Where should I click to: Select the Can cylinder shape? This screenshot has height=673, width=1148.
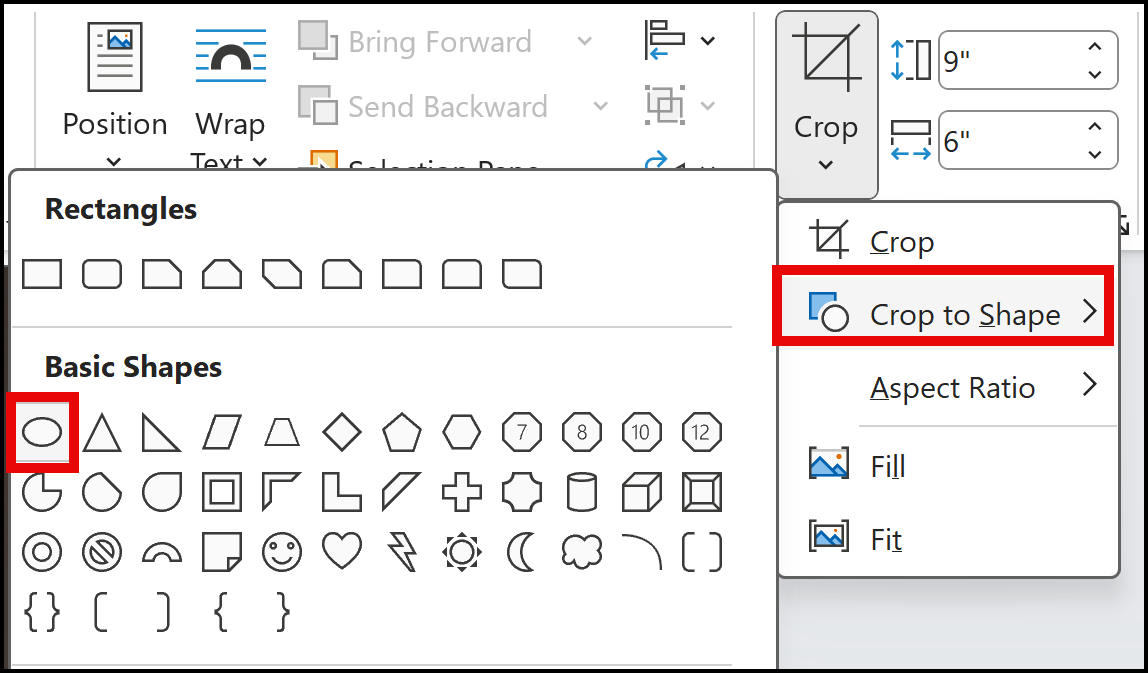582,492
